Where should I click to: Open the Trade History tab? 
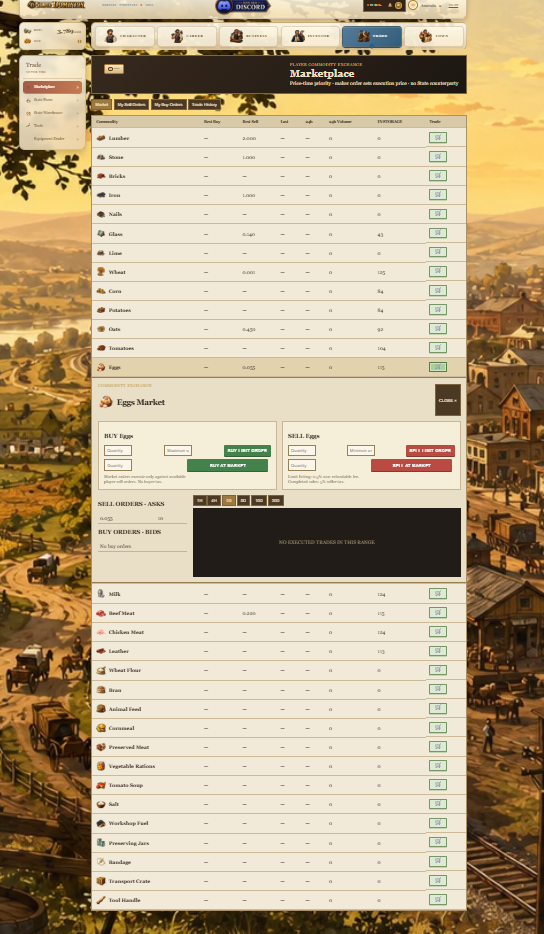pyautogui.click(x=204, y=104)
